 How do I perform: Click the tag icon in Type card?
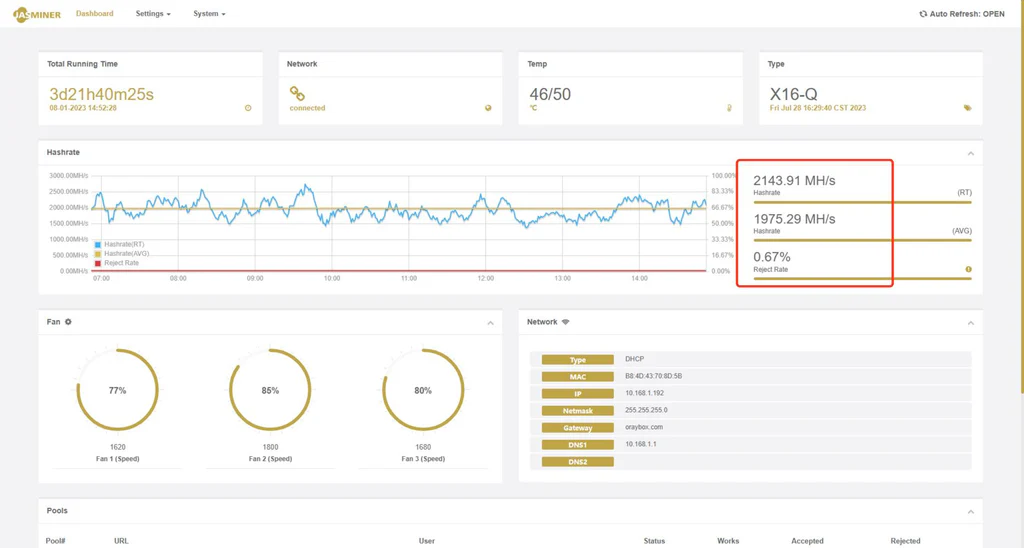click(x=968, y=108)
